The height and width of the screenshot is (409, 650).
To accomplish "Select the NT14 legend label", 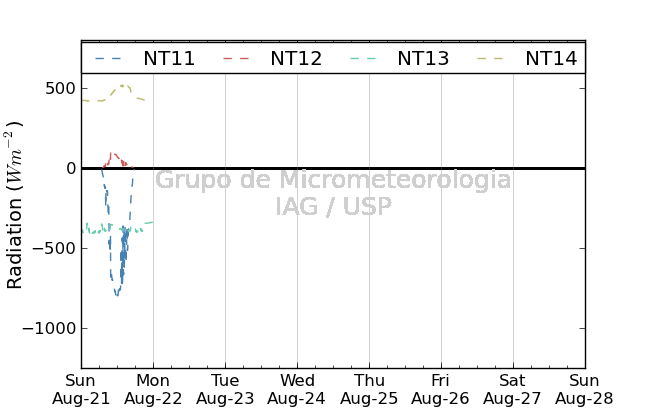I will 551,58.
